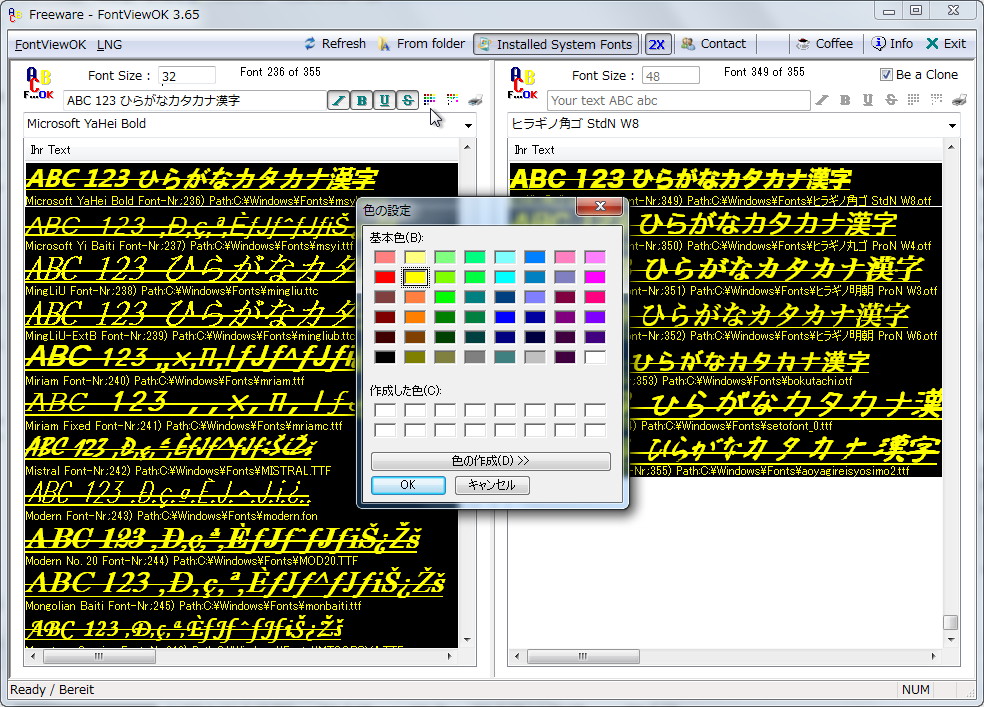Image resolution: width=984 pixels, height=707 pixels.
Task: Click bold icon in right pane
Action: tap(845, 100)
